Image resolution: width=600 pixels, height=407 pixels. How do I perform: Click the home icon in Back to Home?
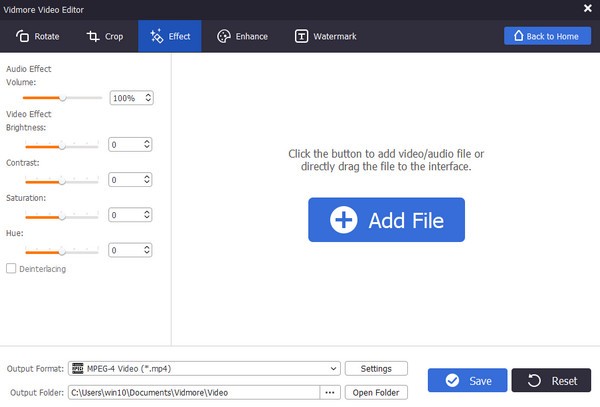click(x=519, y=37)
